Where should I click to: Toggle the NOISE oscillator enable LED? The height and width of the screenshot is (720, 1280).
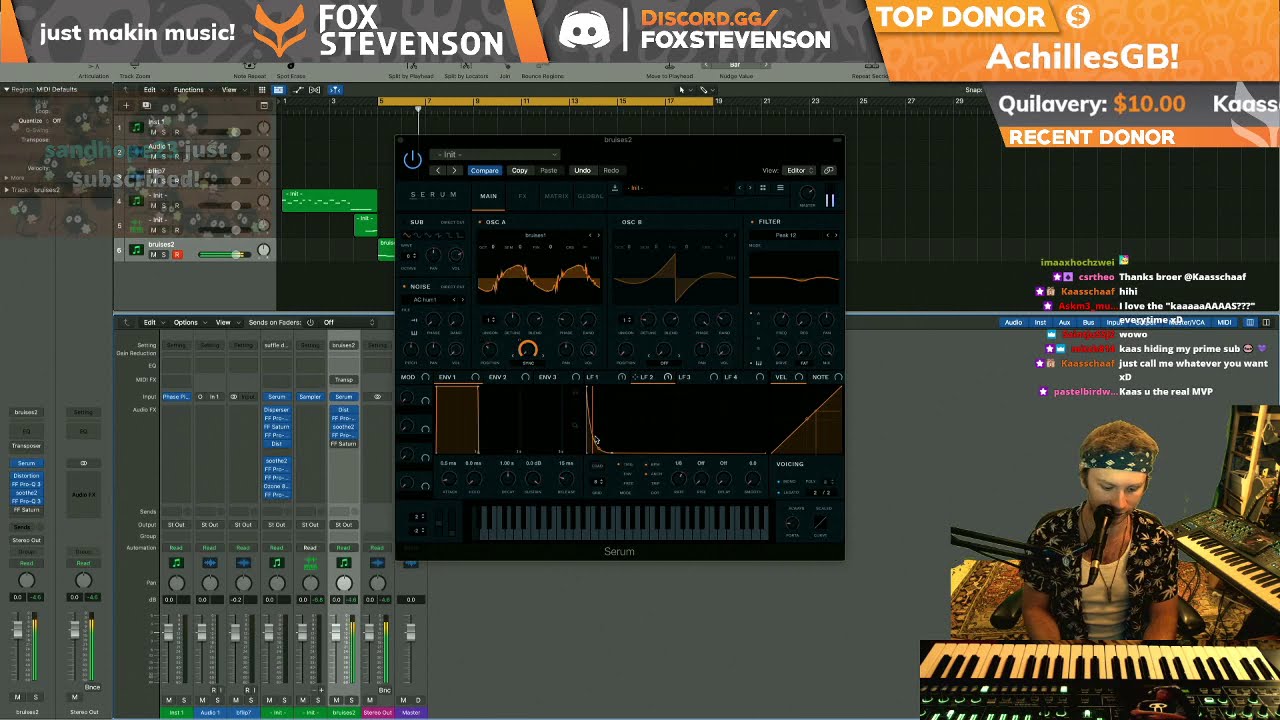(x=404, y=287)
